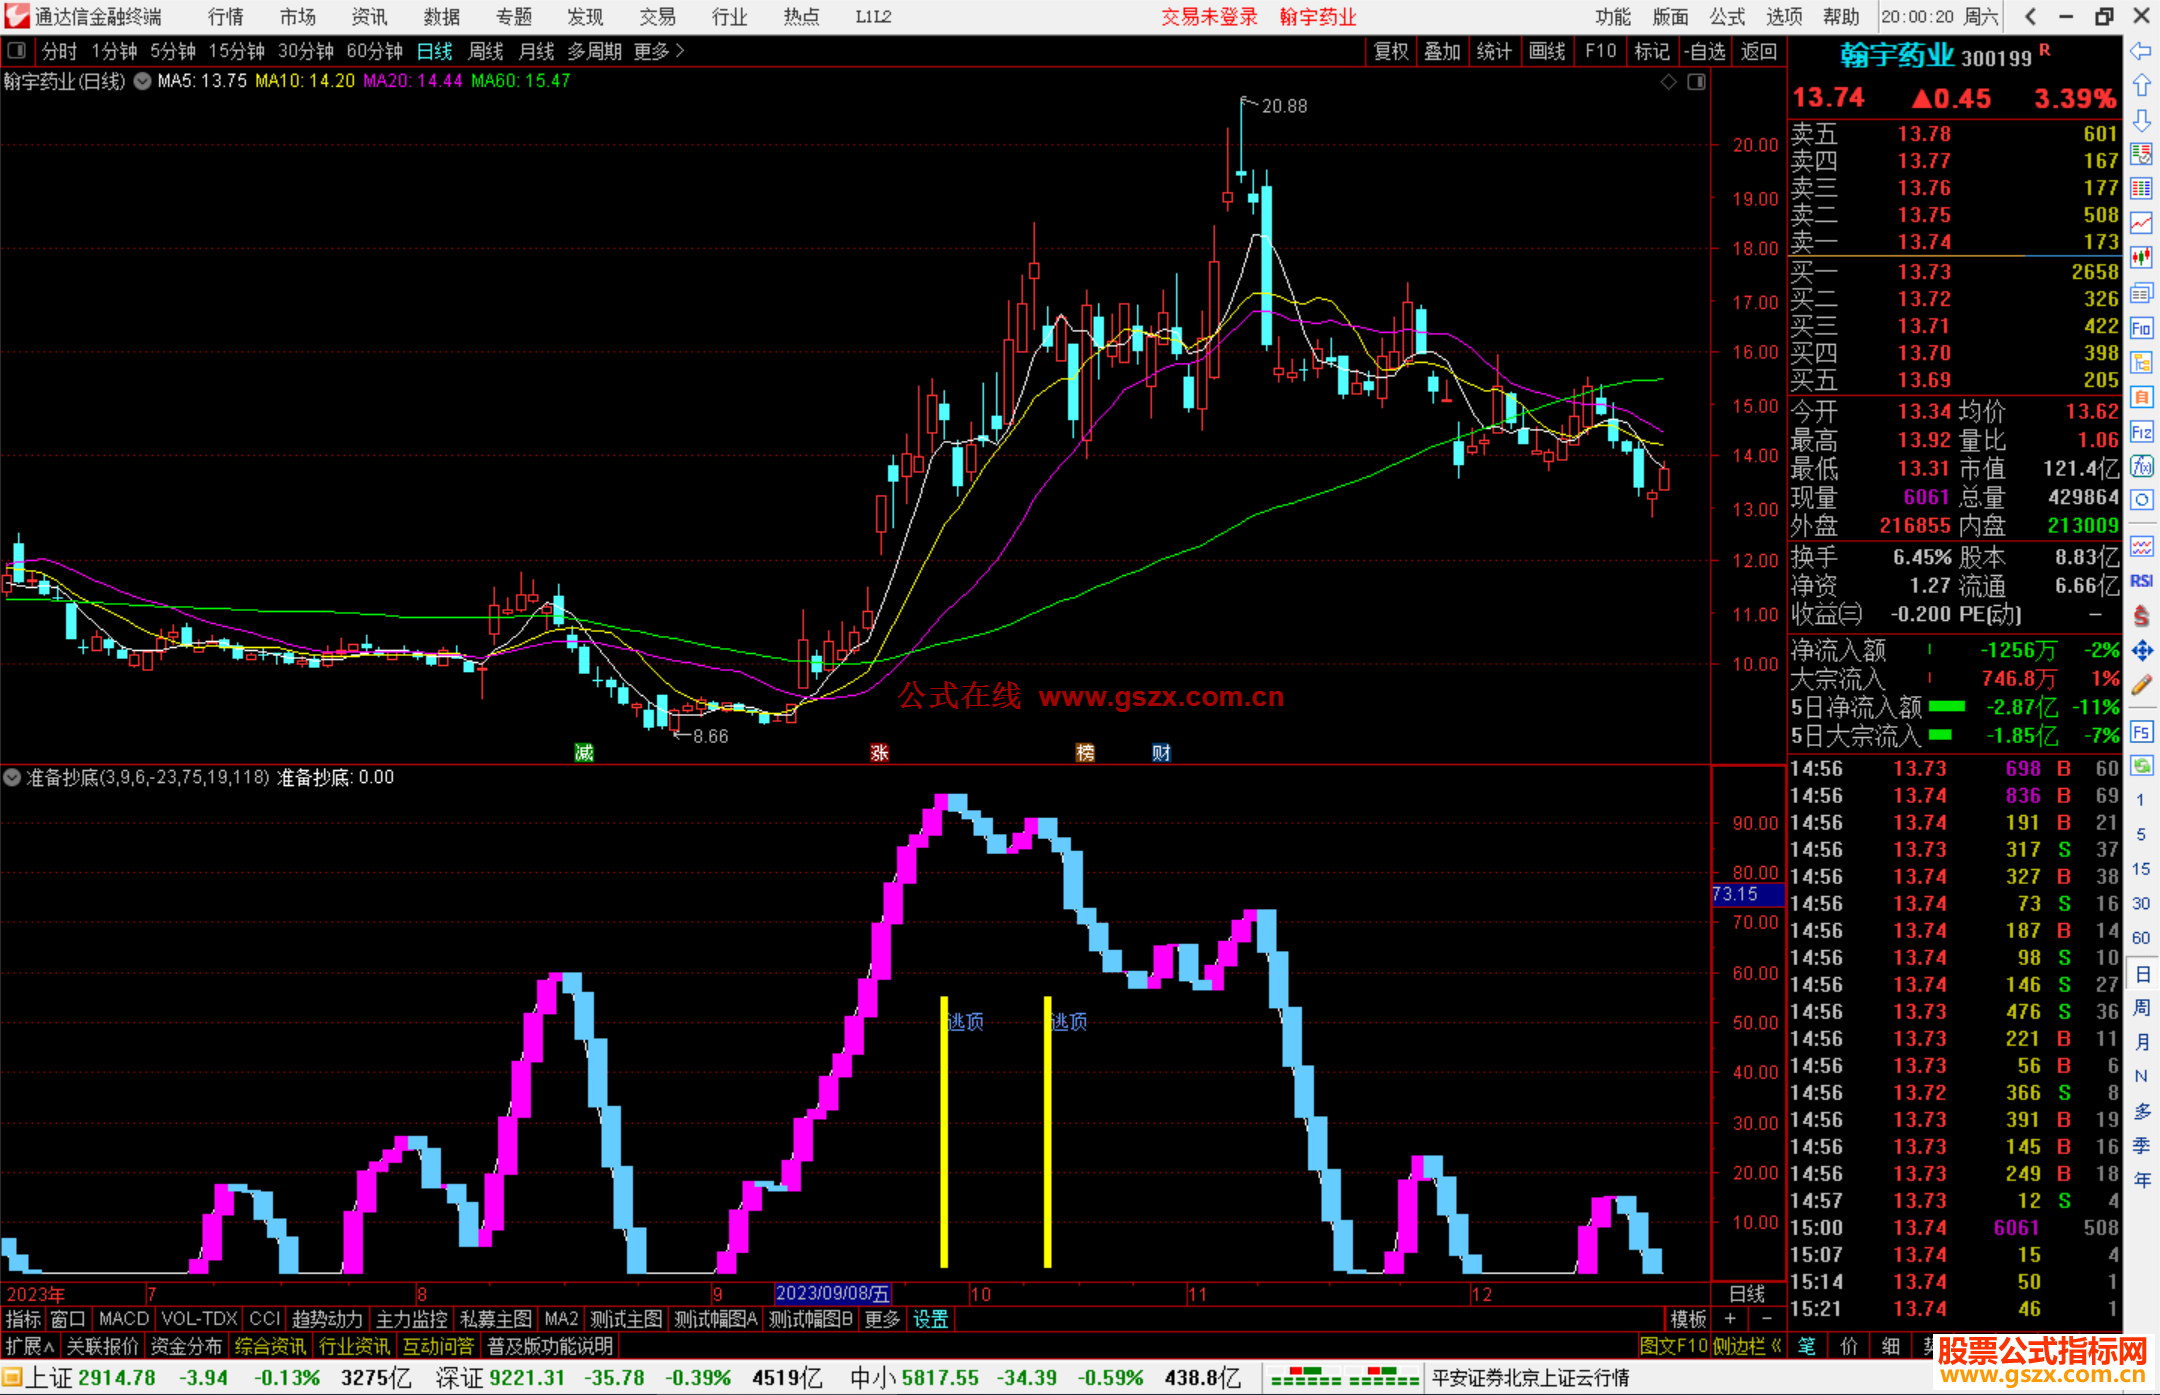Switch to the MACD indicator tab
This screenshot has width=2160, height=1395.
click(x=123, y=1319)
